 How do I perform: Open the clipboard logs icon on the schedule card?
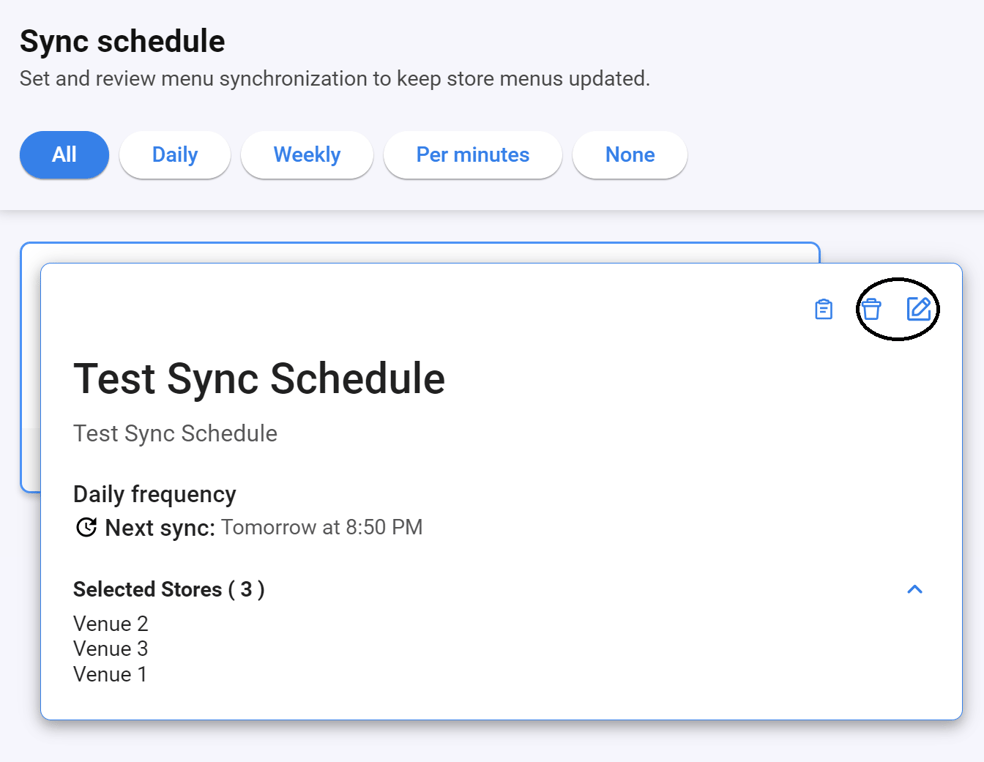click(x=823, y=309)
